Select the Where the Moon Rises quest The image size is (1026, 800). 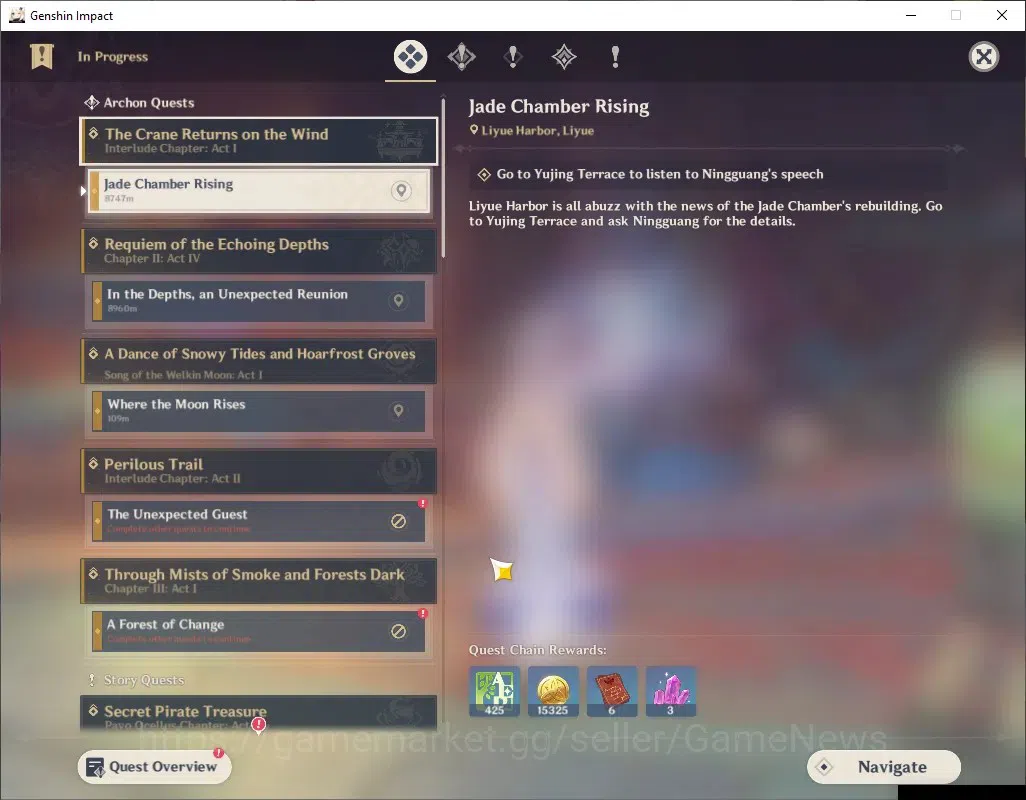[259, 410]
